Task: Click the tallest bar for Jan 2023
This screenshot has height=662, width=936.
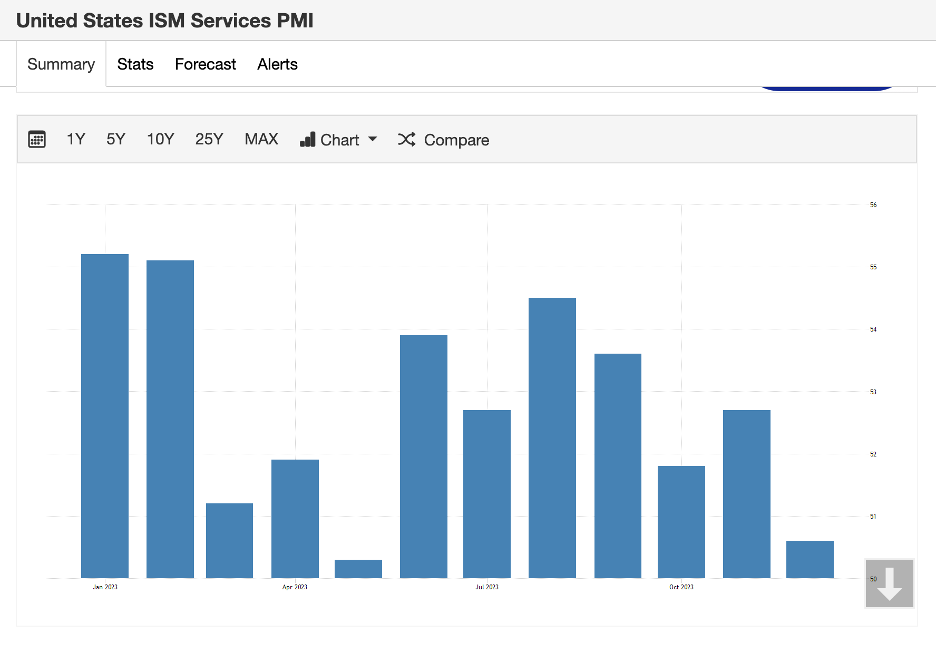Action: [x=105, y=415]
